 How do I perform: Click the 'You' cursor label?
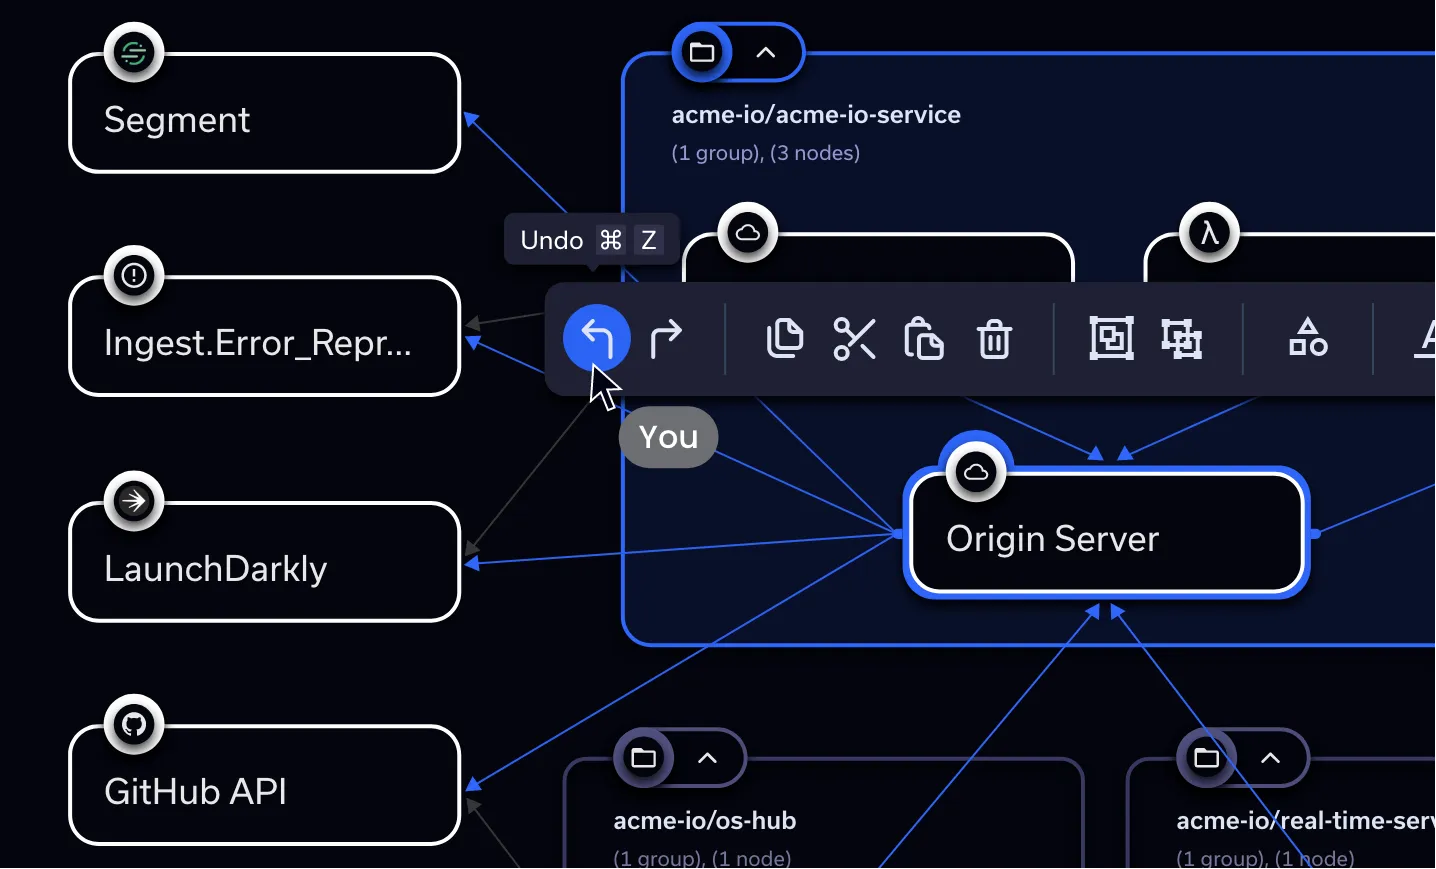pos(668,437)
